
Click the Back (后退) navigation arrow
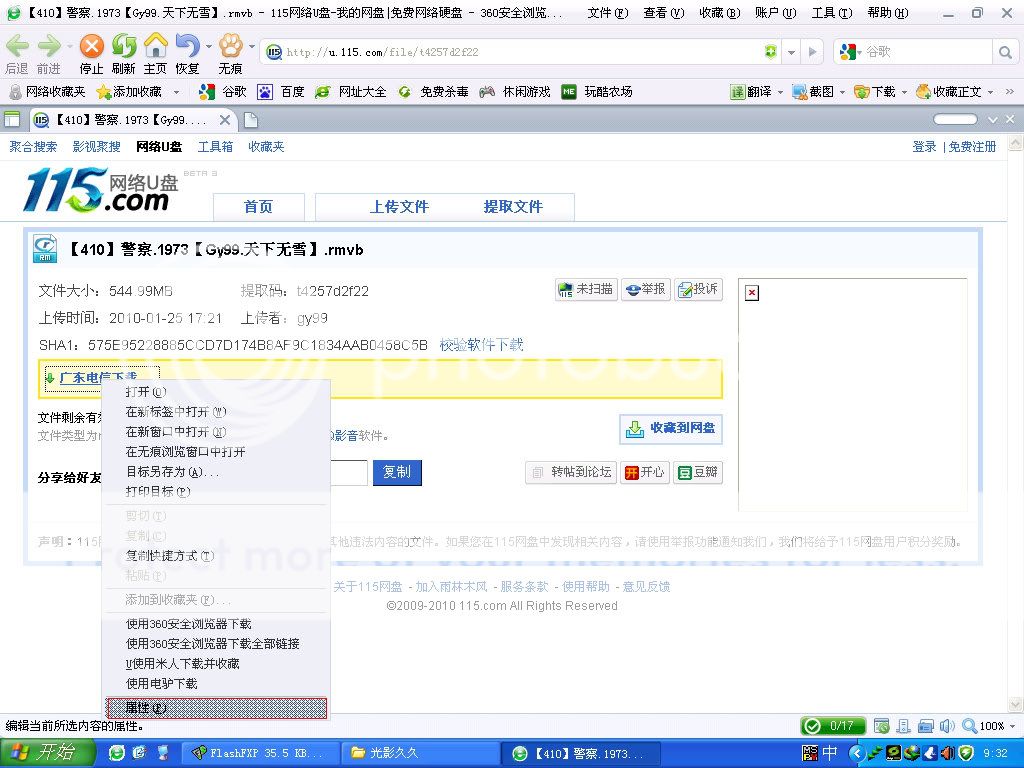click(x=17, y=47)
